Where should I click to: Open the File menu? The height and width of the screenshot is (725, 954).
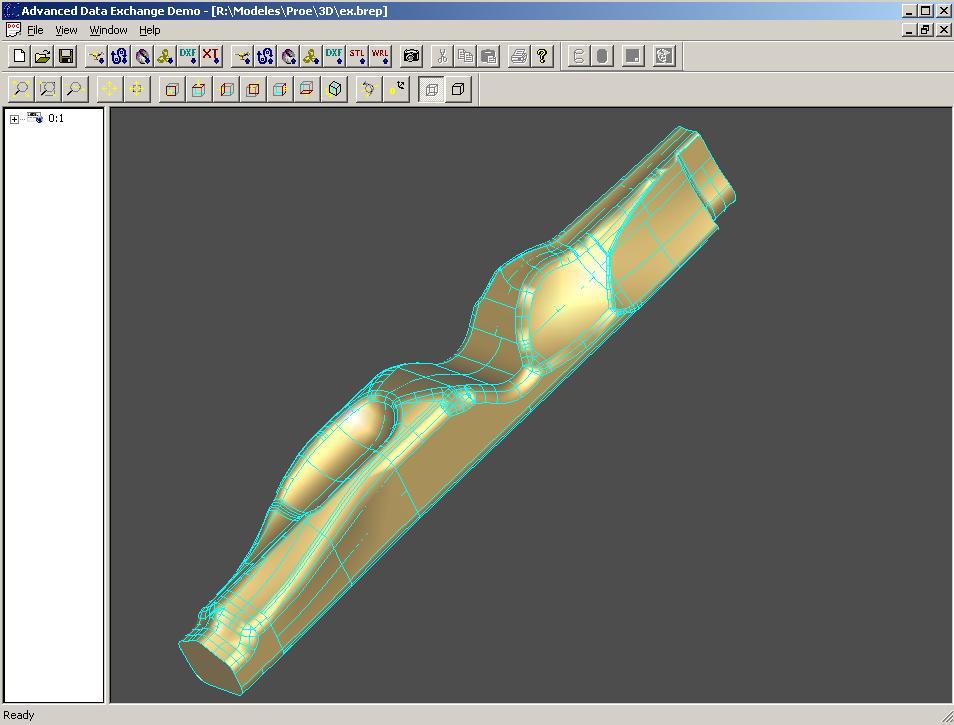tap(35, 30)
